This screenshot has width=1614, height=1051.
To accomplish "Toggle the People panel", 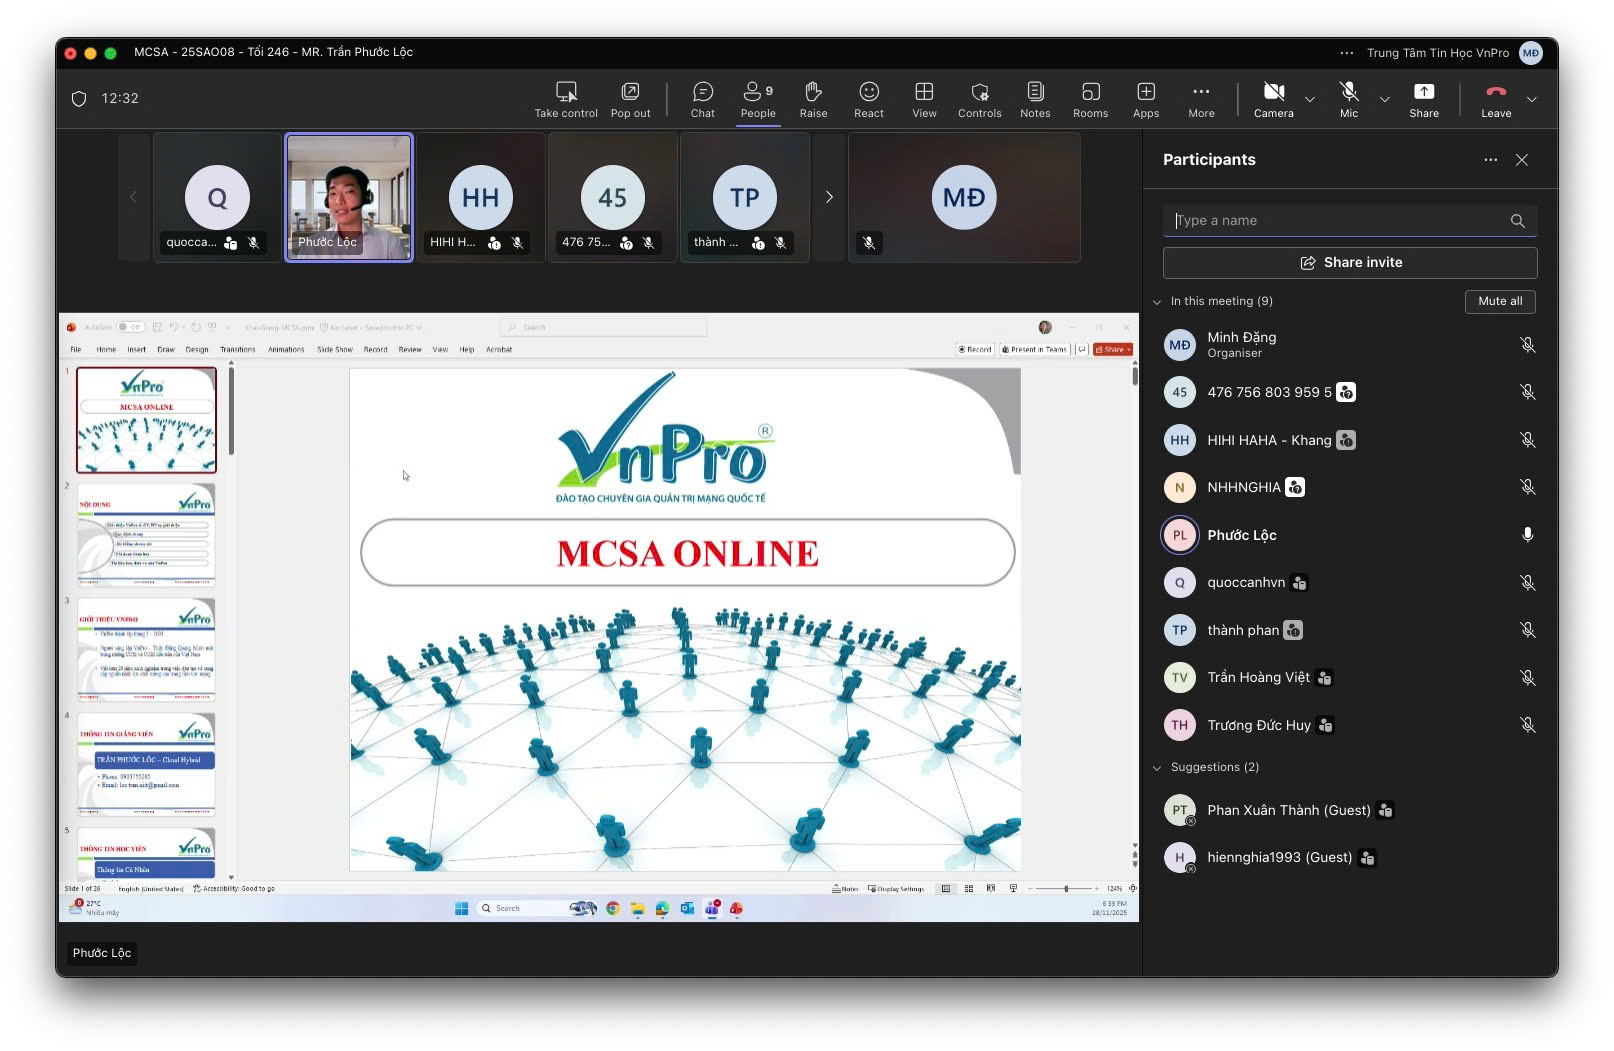I will click(x=758, y=99).
